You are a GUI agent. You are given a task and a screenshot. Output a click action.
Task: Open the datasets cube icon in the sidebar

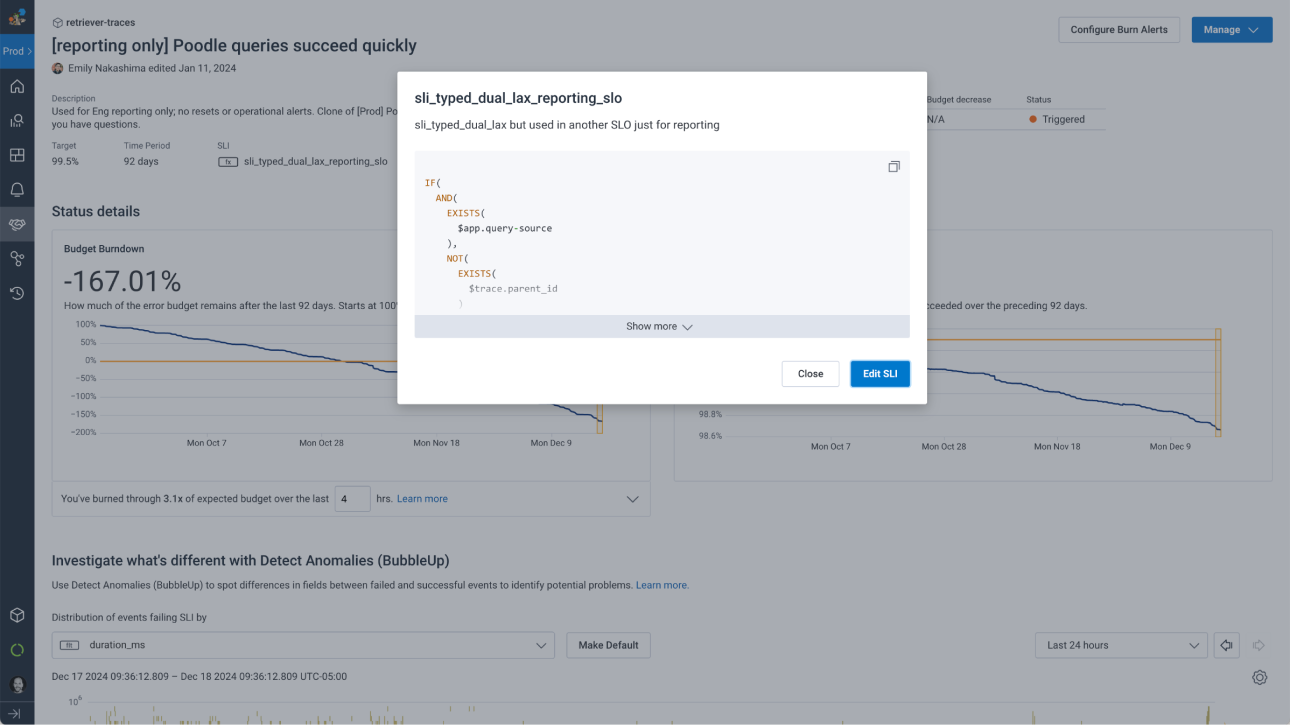coord(17,615)
